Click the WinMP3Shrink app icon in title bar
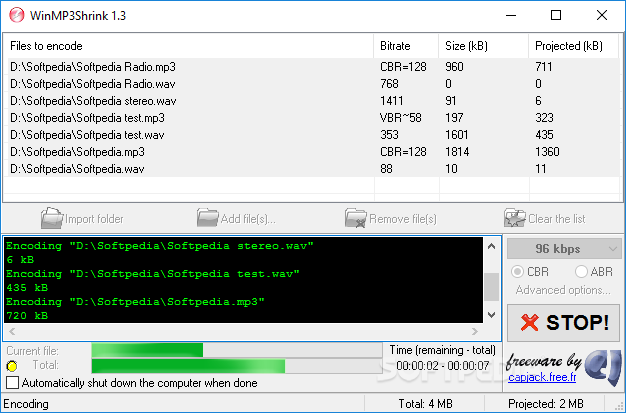The image size is (626, 413). click(x=17, y=15)
